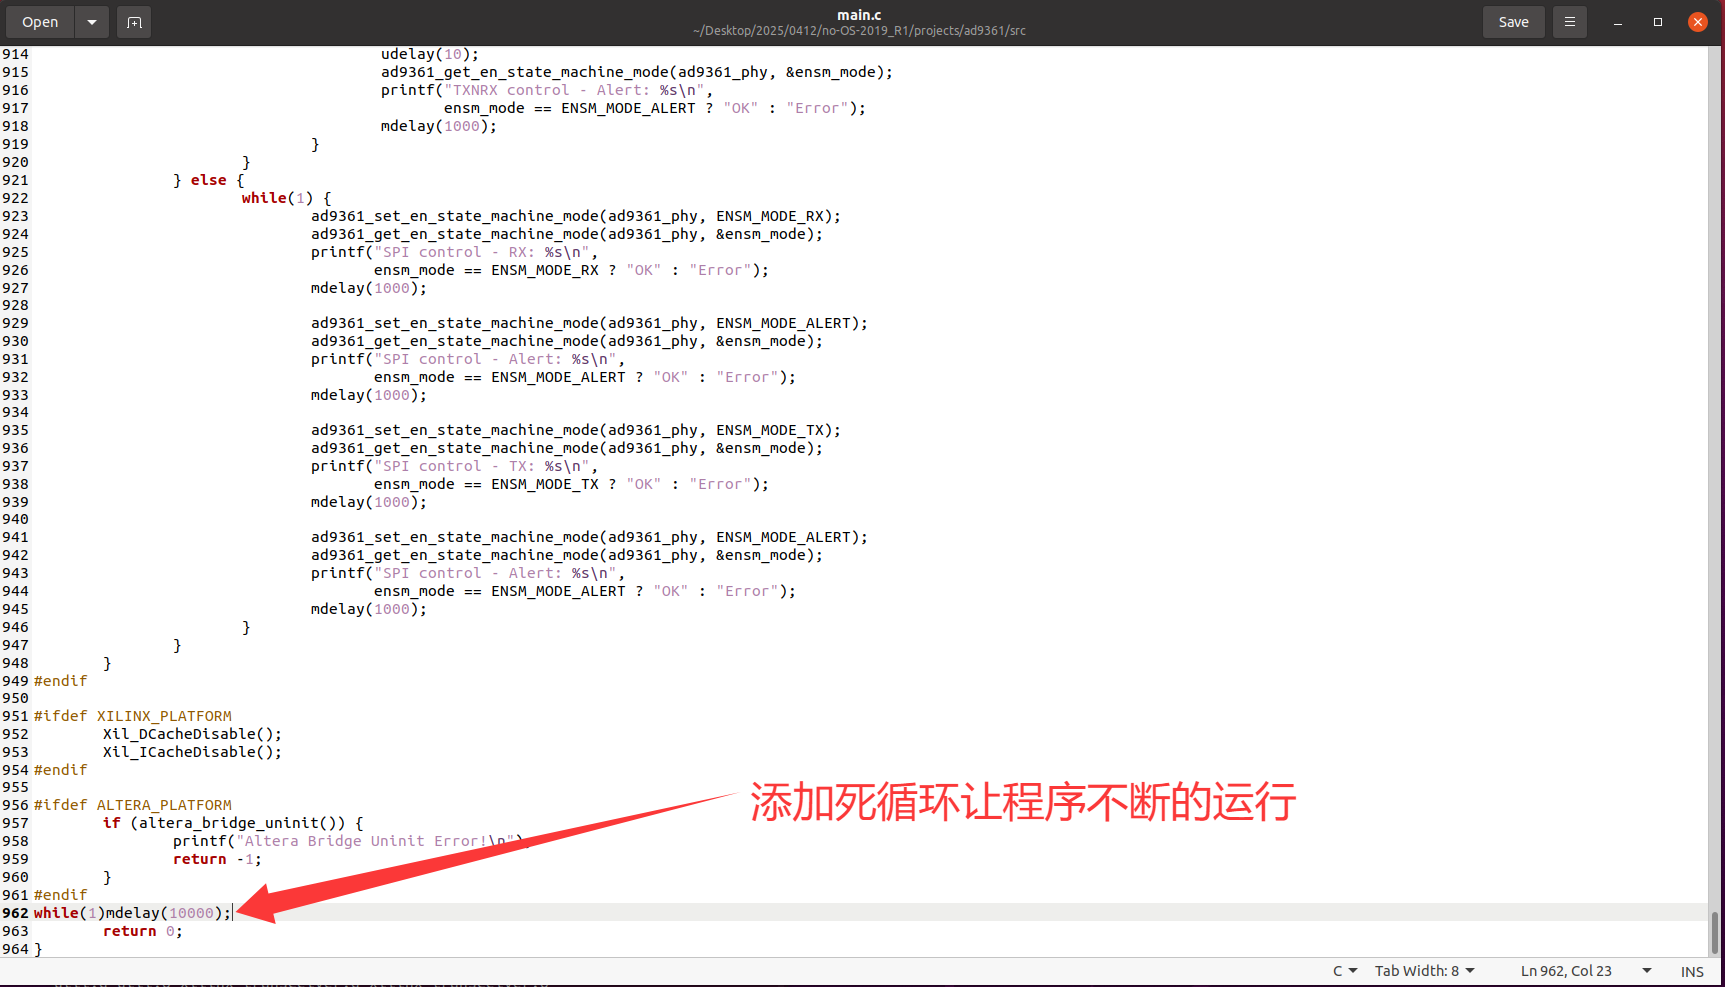1725x987 pixels.
Task: Click printf 'SPI control - TX' on line 937
Action: (454, 466)
